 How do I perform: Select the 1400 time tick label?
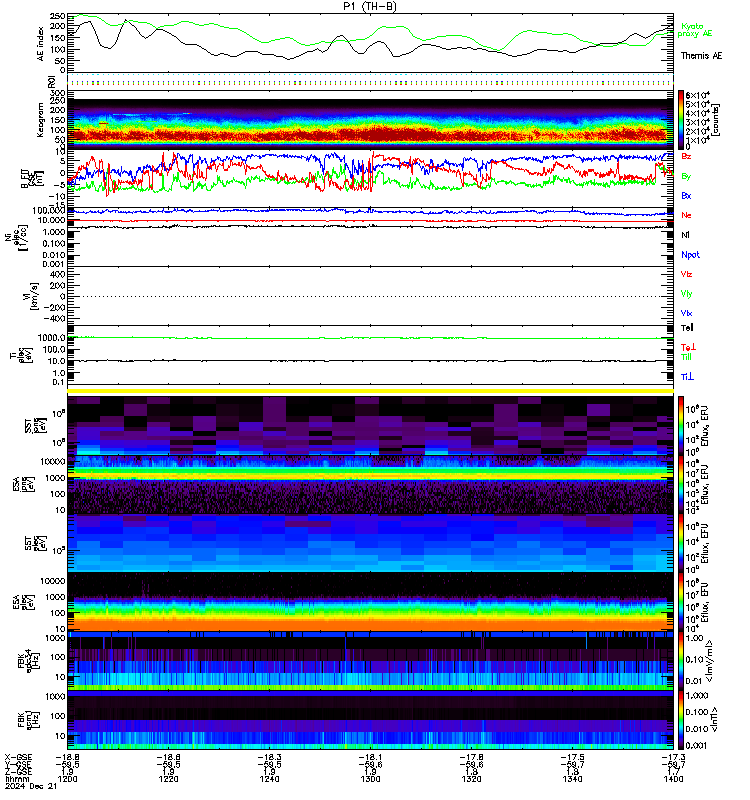[x=673, y=779]
